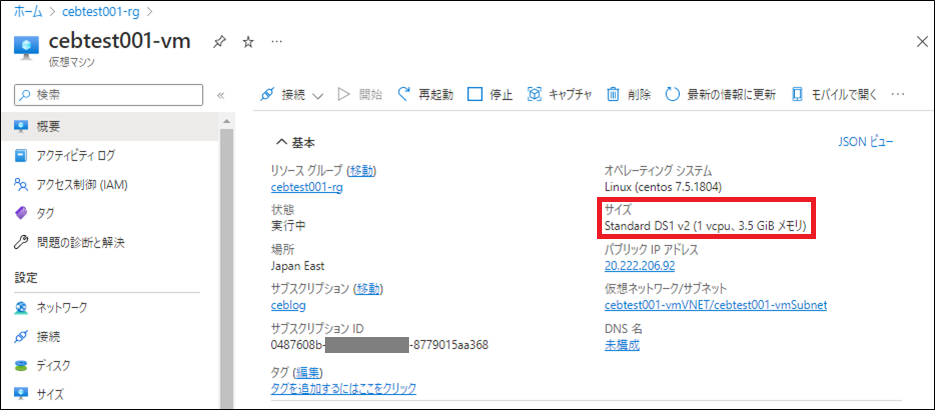This screenshot has height=410, width=935.
Task: Open public IP 20.222.206.92 link
Action: click(640, 266)
